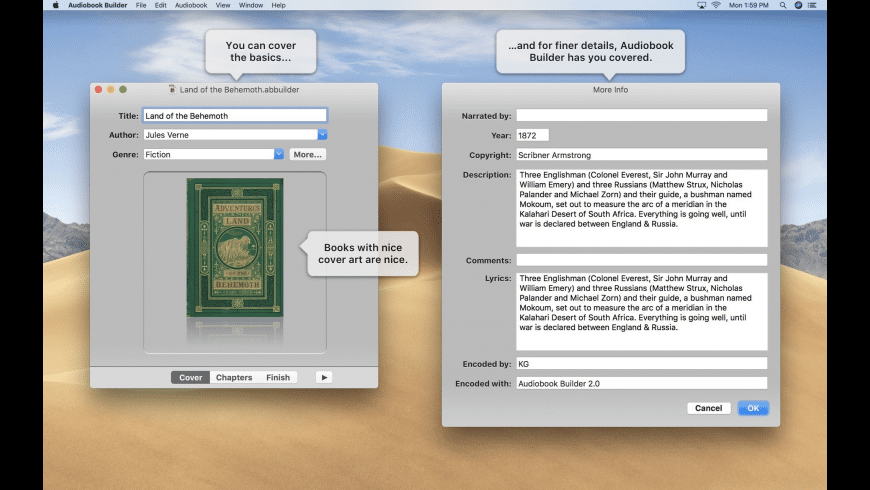Open the Audiobook menu
Image resolution: width=870 pixels, height=490 pixels.
(x=191, y=5)
